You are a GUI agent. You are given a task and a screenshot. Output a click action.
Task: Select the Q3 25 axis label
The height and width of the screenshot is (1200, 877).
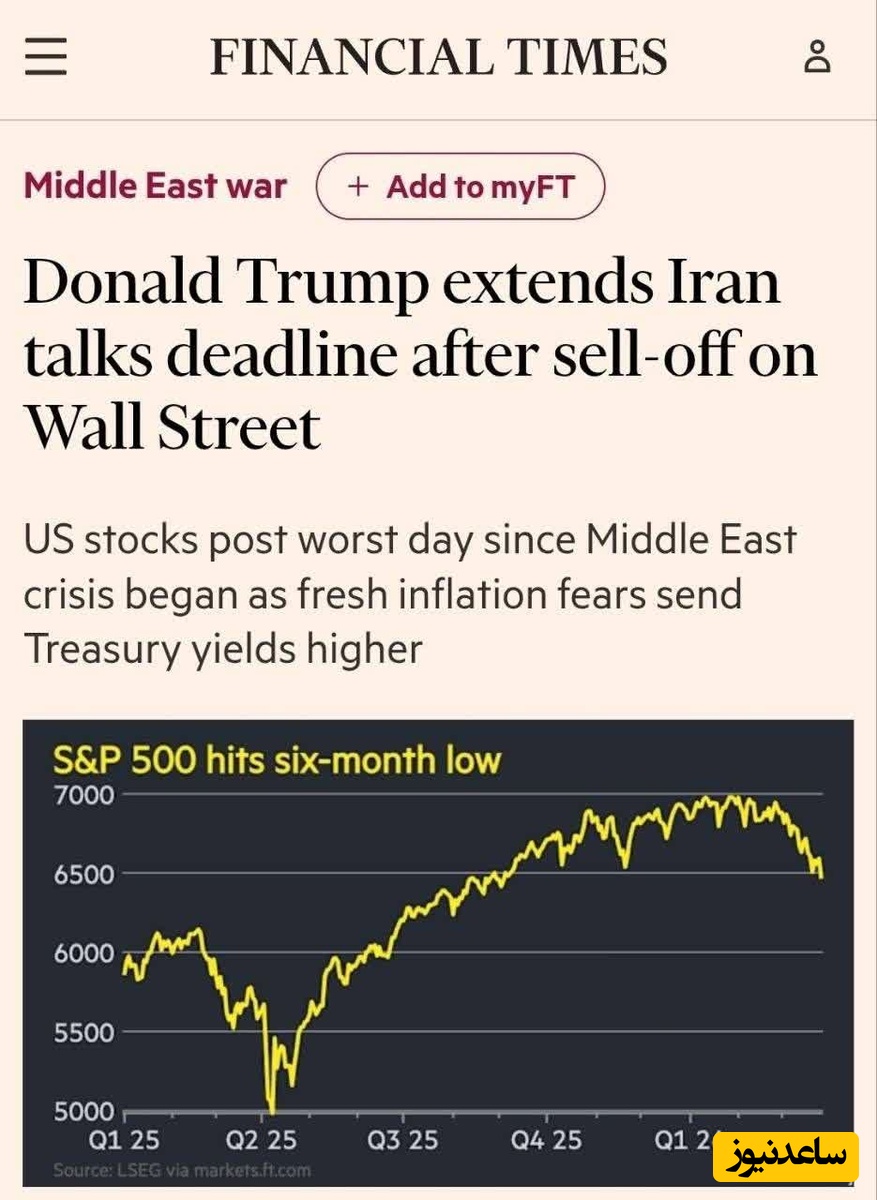(402, 1141)
